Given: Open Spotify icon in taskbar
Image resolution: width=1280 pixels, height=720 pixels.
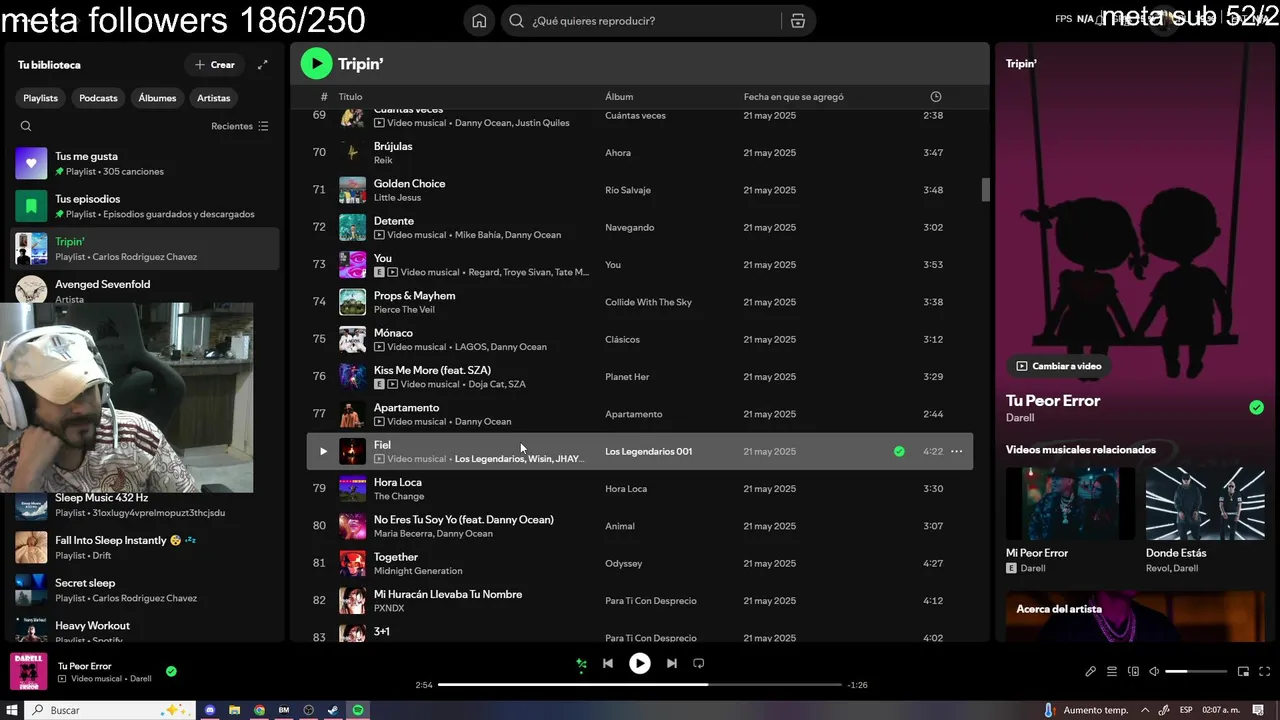Looking at the screenshot, I should coord(358,710).
